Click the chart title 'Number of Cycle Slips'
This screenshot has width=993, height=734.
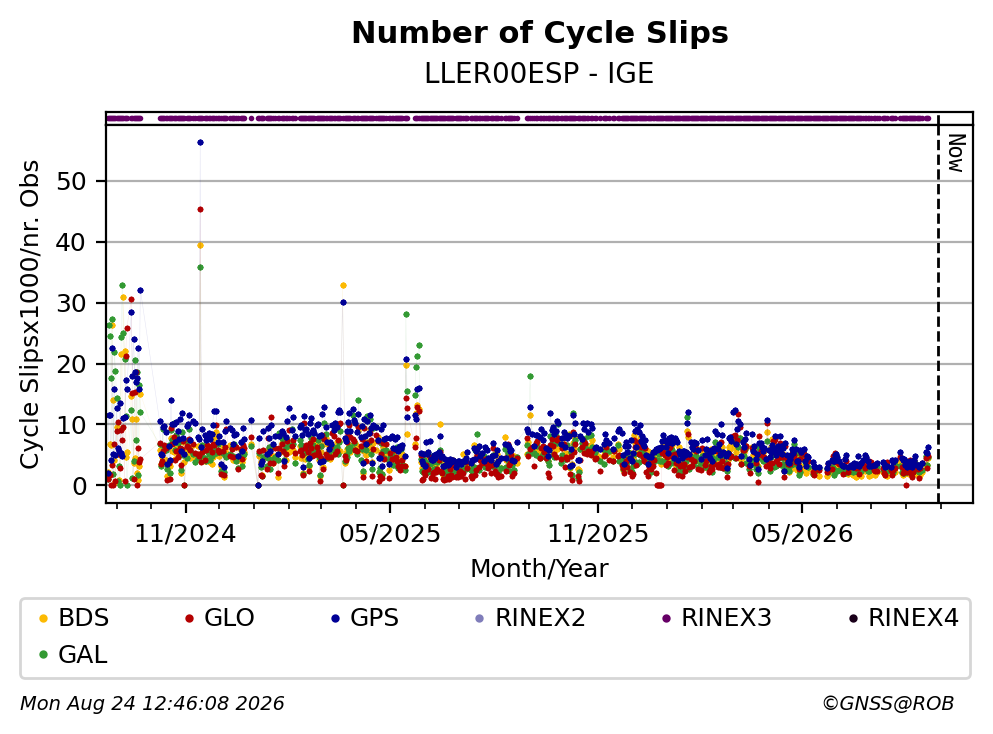(540, 33)
